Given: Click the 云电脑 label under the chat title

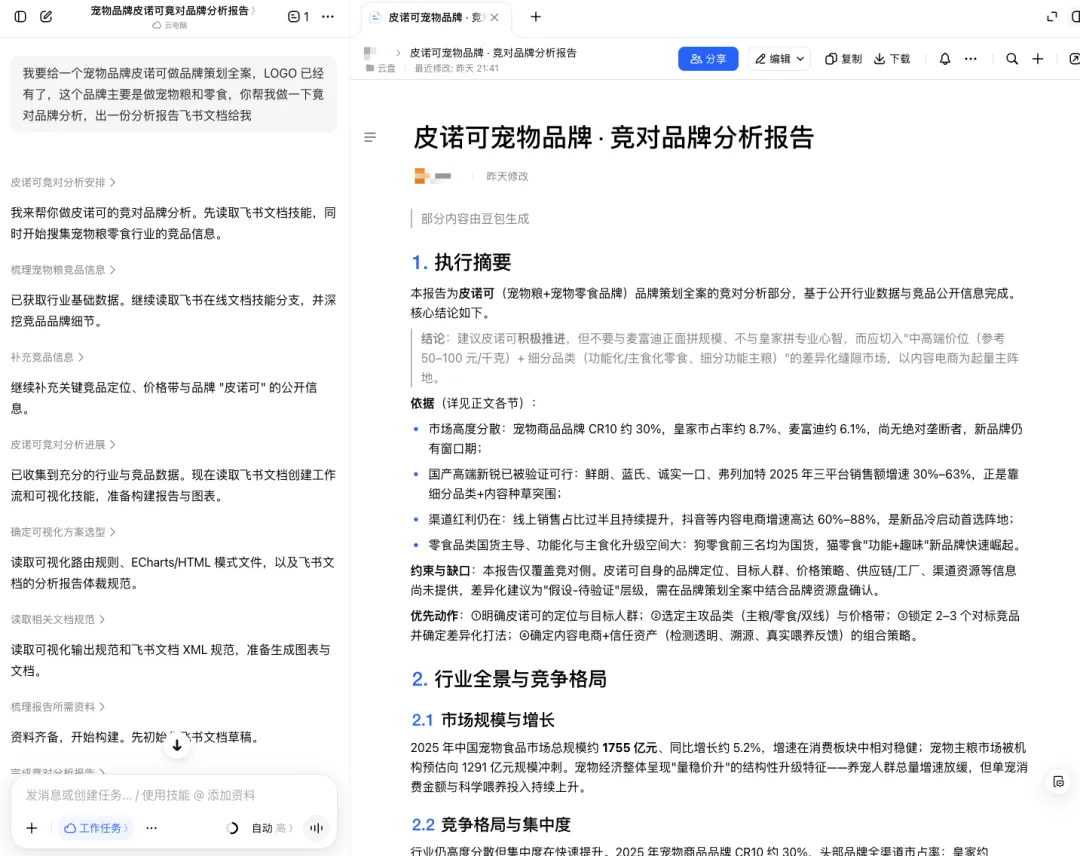Looking at the screenshot, I should pyautogui.click(x=170, y=25).
